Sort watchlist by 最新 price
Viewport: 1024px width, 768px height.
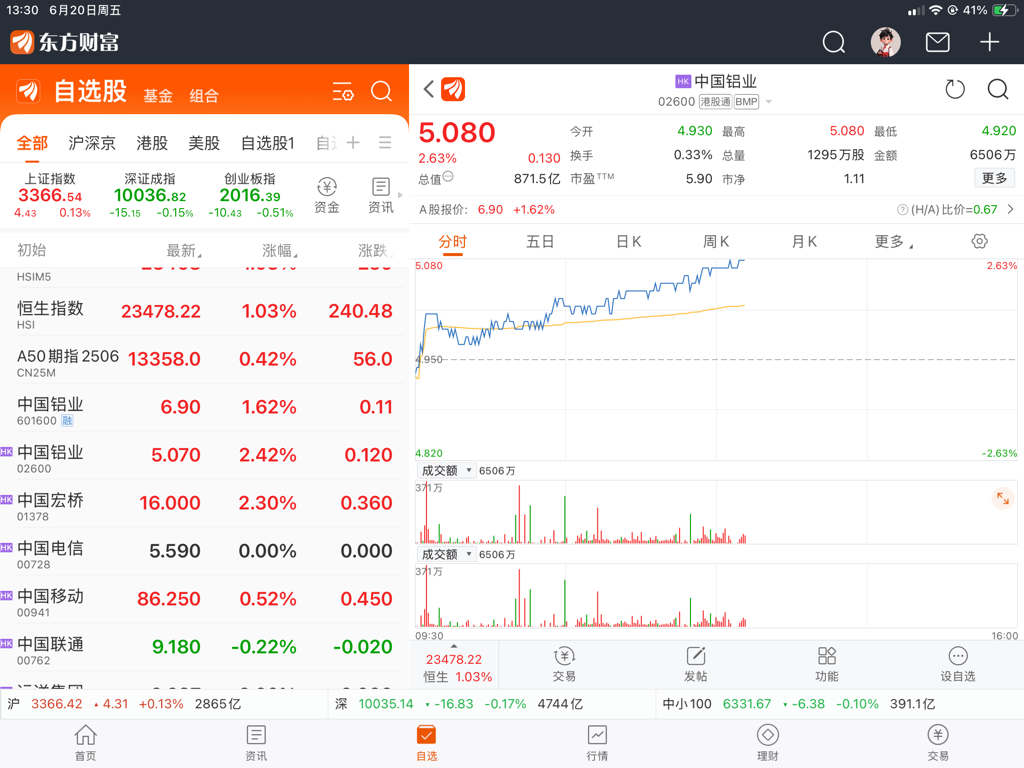coord(184,250)
